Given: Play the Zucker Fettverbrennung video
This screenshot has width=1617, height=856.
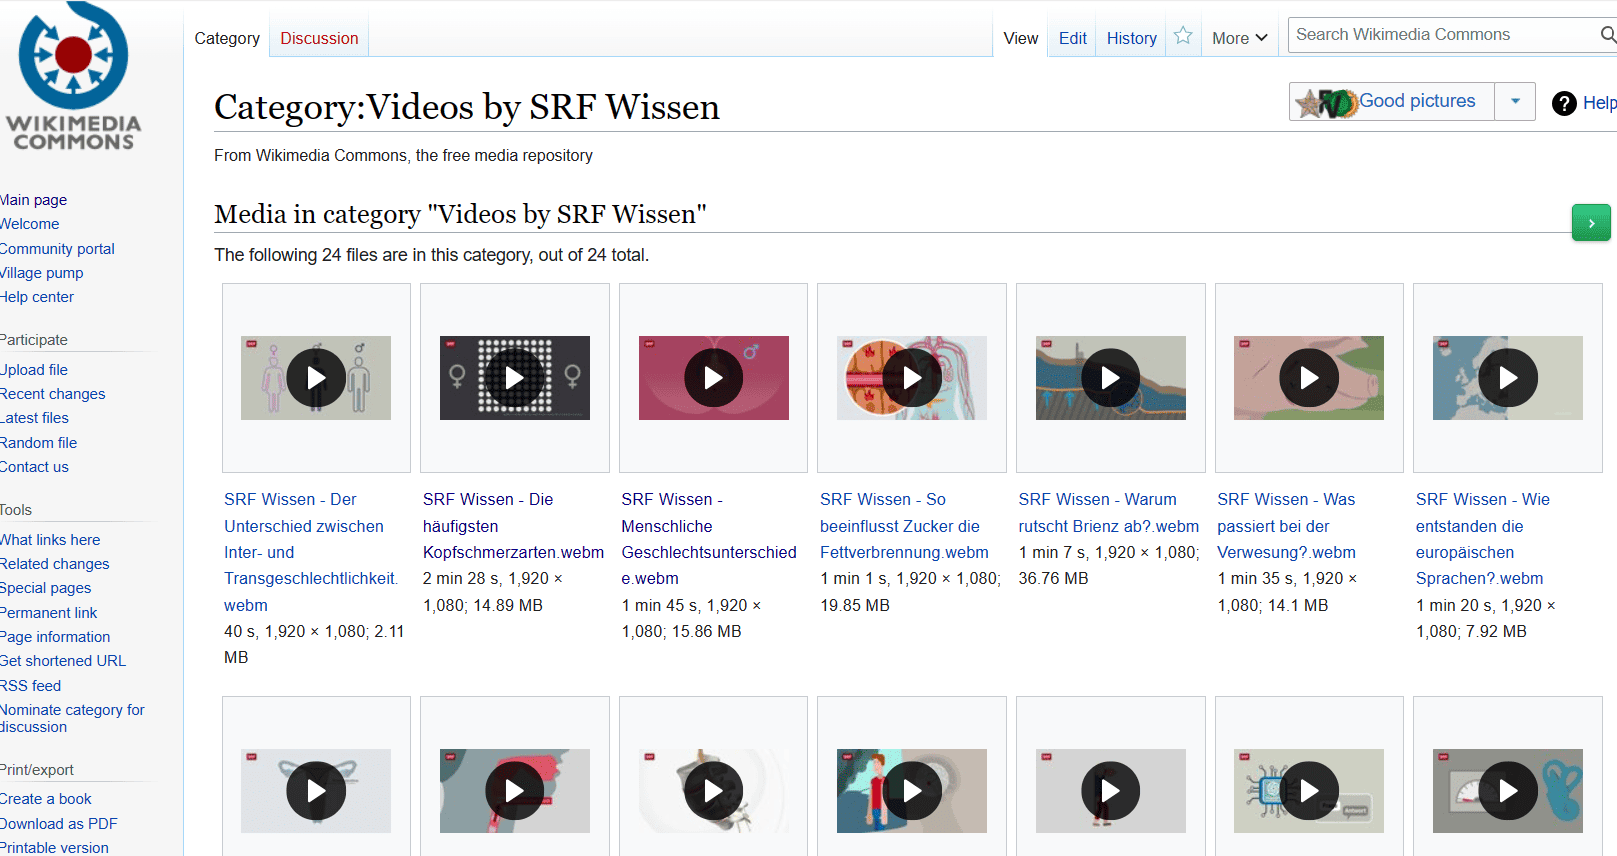Looking at the screenshot, I should pyautogui.click(x=912, y=378).
